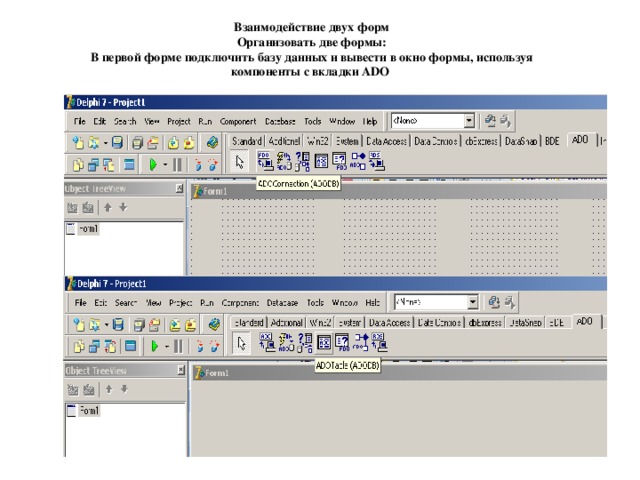The image size is (640, 480).
Task: Switch to Data Controls tab in lower window
Action: click(x=439, y=322)
